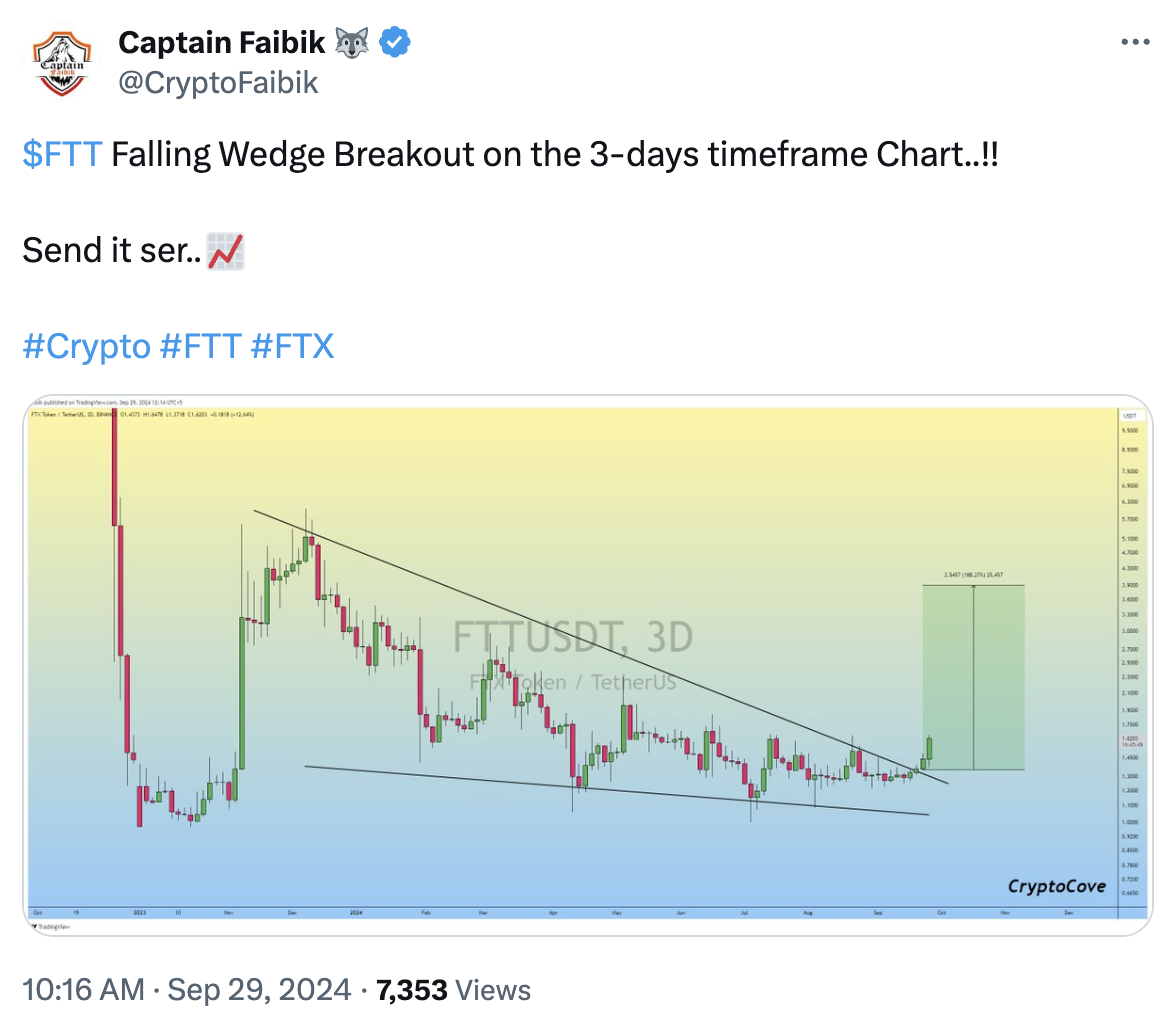Open the $FTT cashtag link
This screenshot has height=1019, width=1175.
click(62, 155)
